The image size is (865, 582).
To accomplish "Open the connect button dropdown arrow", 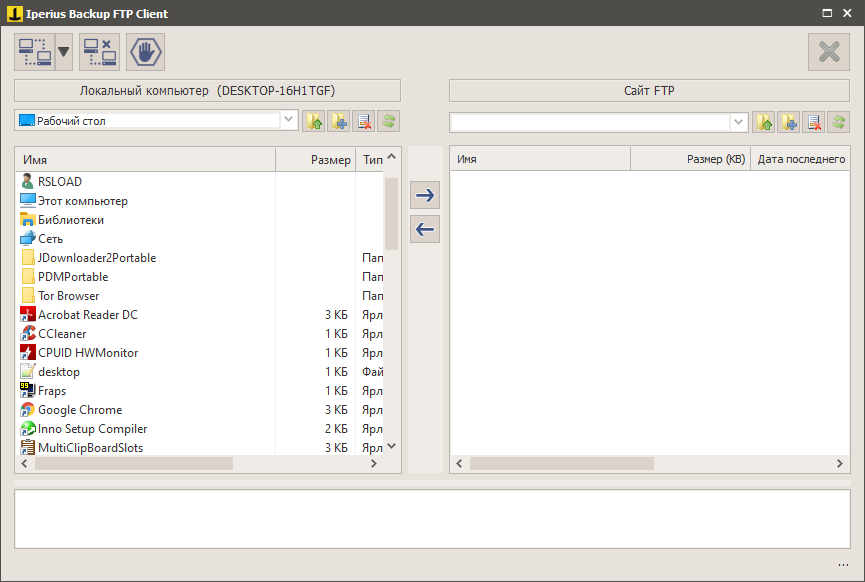I will click(x=63, y=52).
